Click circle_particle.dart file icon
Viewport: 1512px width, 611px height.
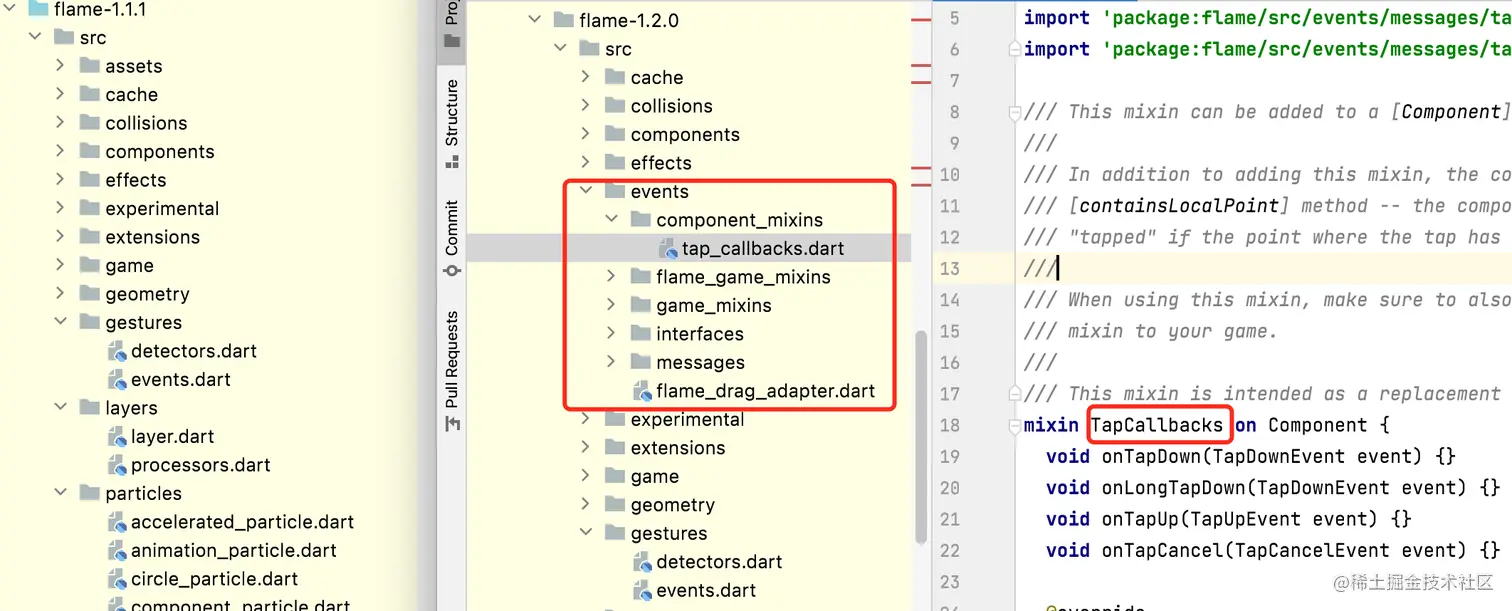pos(117,579)
